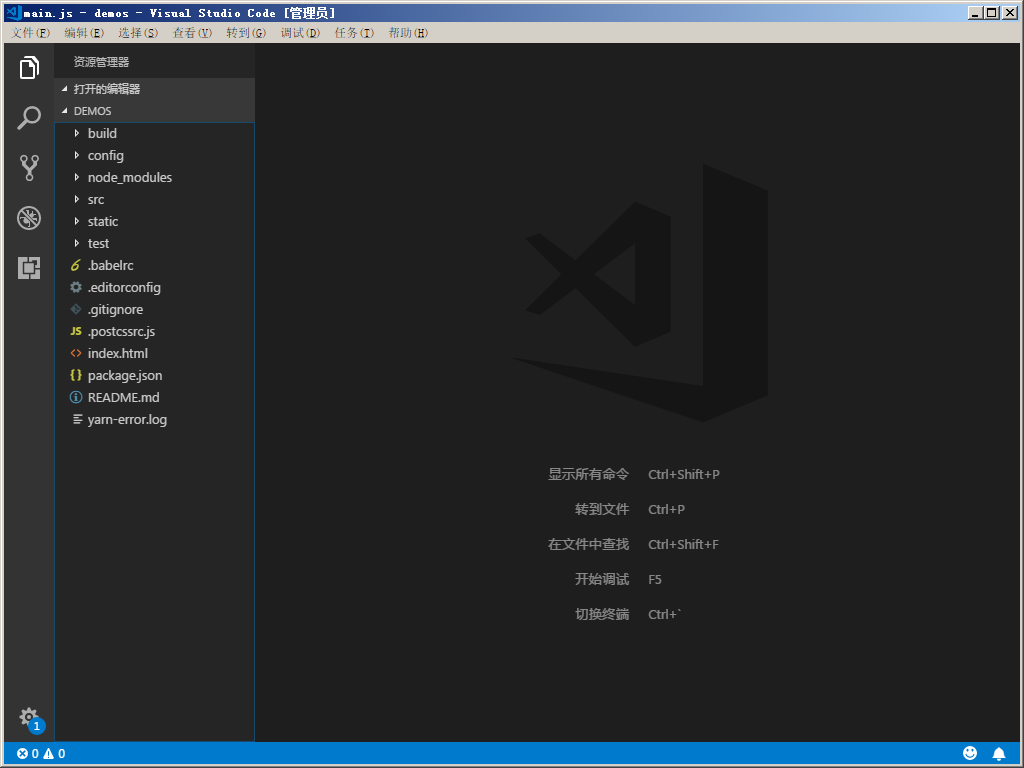Viewport: 1024px width, 768px height.
Task: Expand the test folder arrow
Action: (76, 244)
